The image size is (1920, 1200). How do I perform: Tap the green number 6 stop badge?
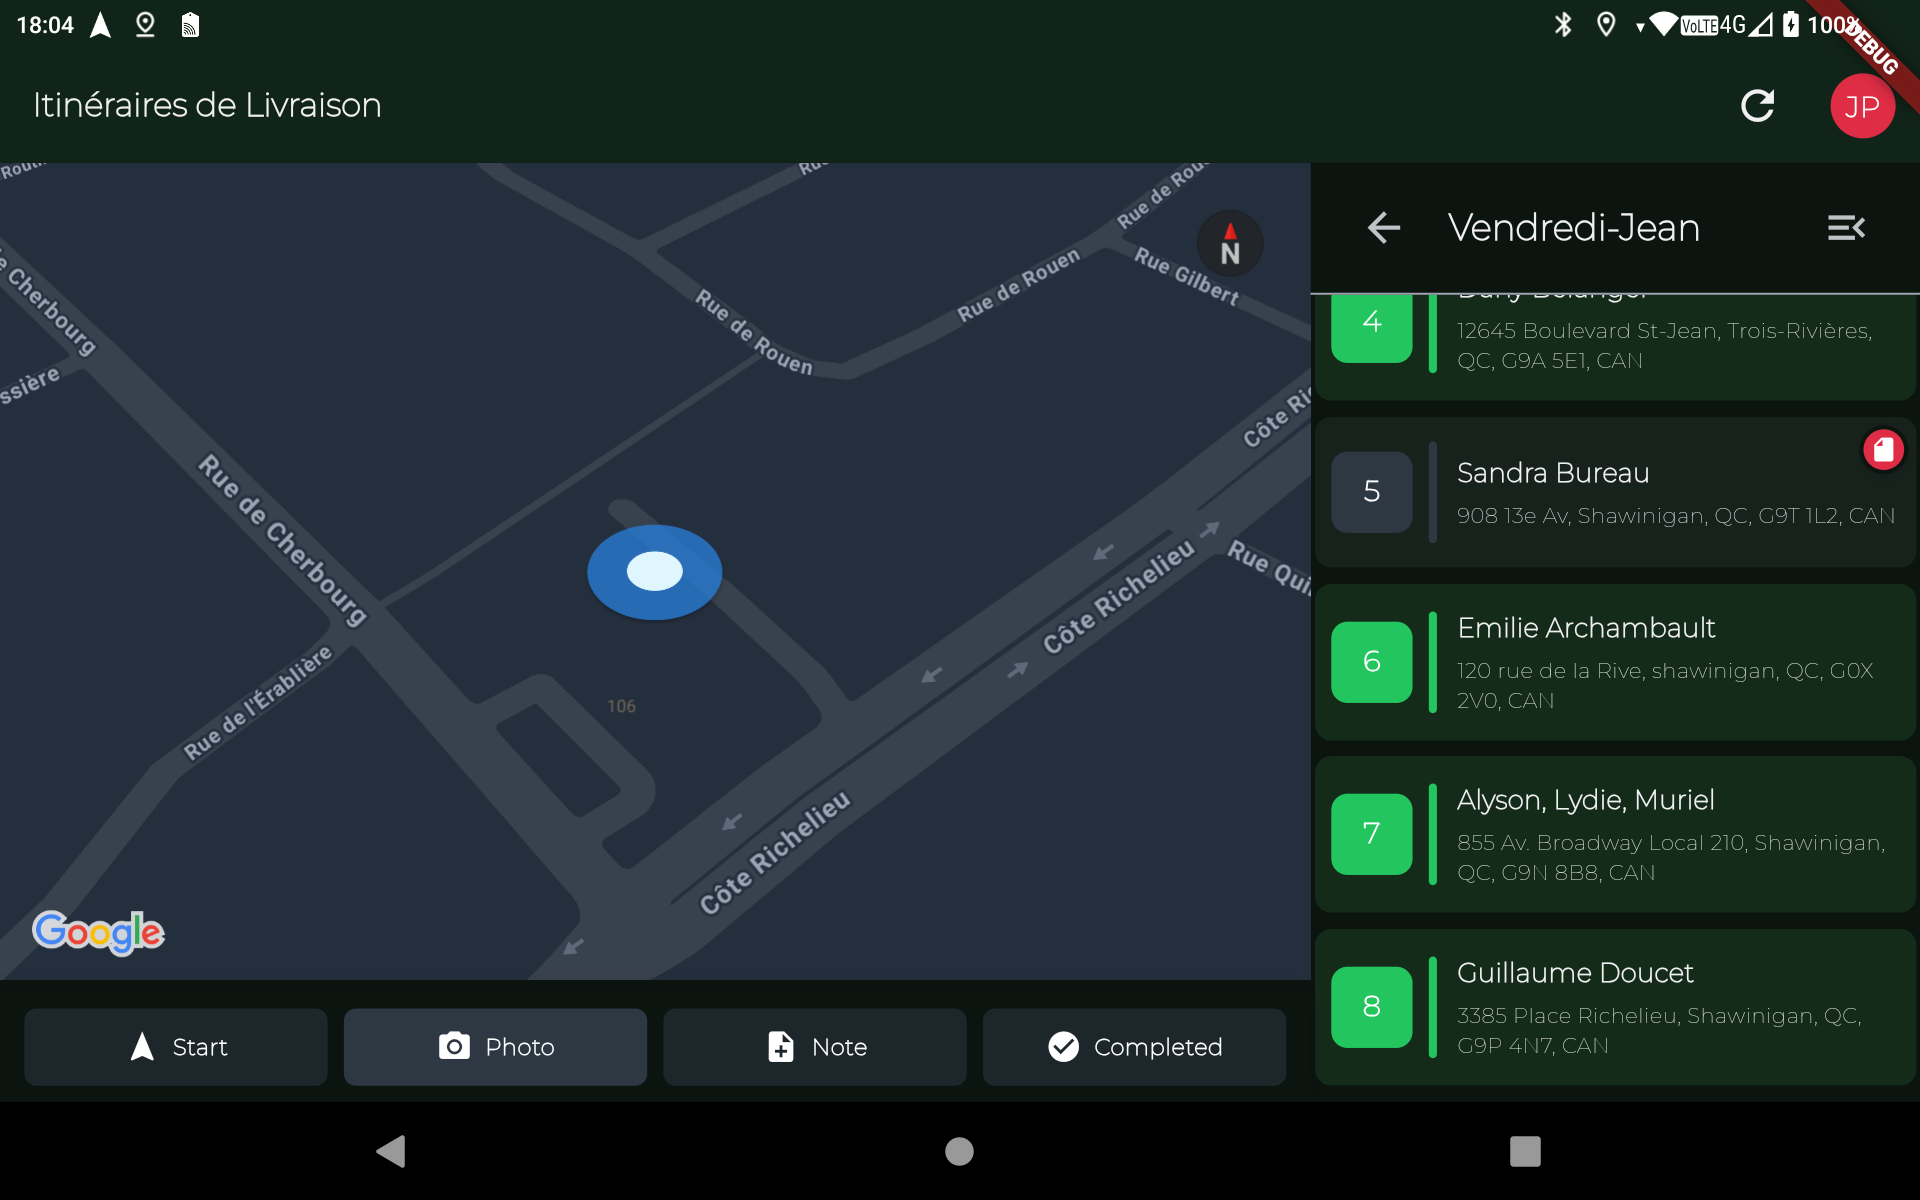coord(1371,662)
